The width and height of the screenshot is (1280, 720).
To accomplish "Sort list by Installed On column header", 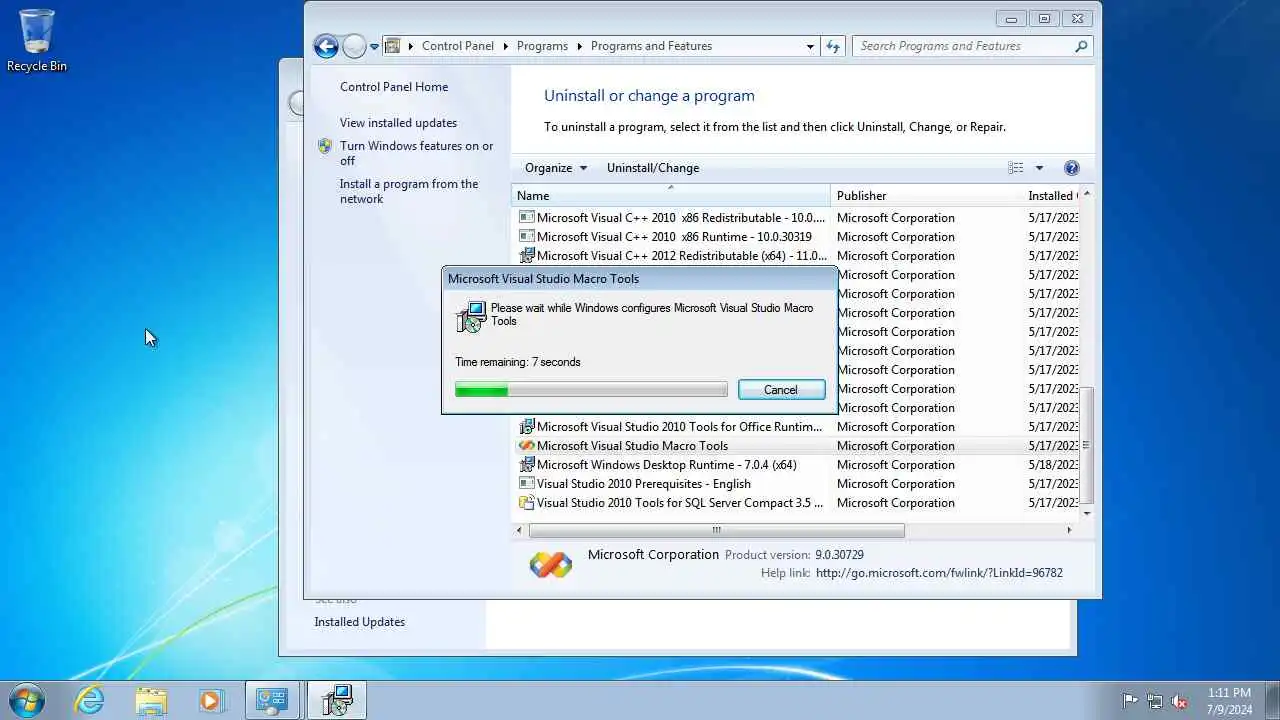I will [x=1051, y=196].
